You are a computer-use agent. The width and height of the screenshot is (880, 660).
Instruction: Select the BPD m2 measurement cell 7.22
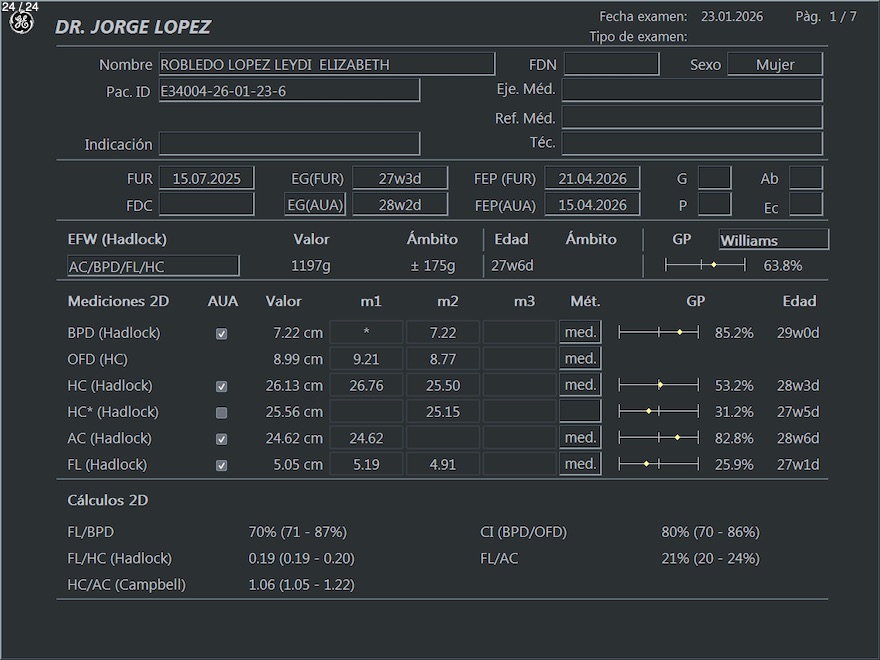tap(442, 333)
